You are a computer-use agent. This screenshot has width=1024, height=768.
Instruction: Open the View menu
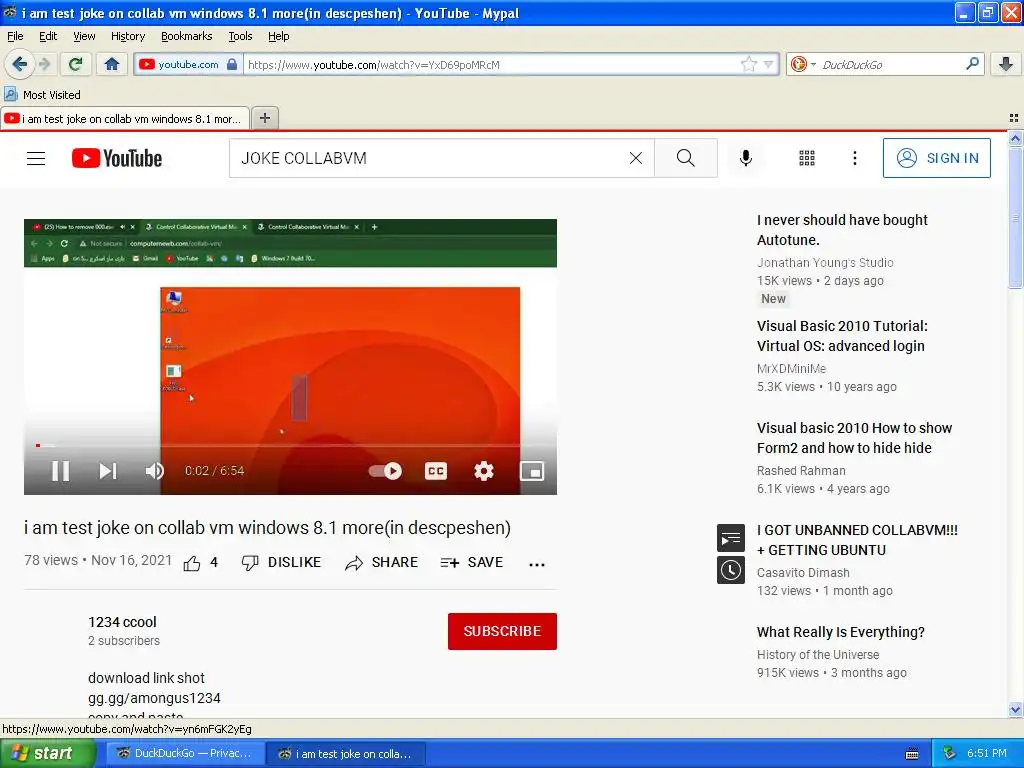tap(84, 36)
